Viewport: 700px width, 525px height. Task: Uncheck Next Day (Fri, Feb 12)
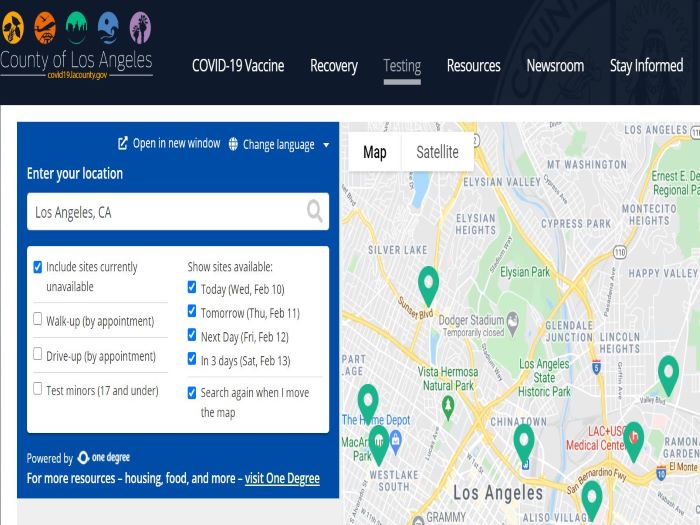pos(192,334)
